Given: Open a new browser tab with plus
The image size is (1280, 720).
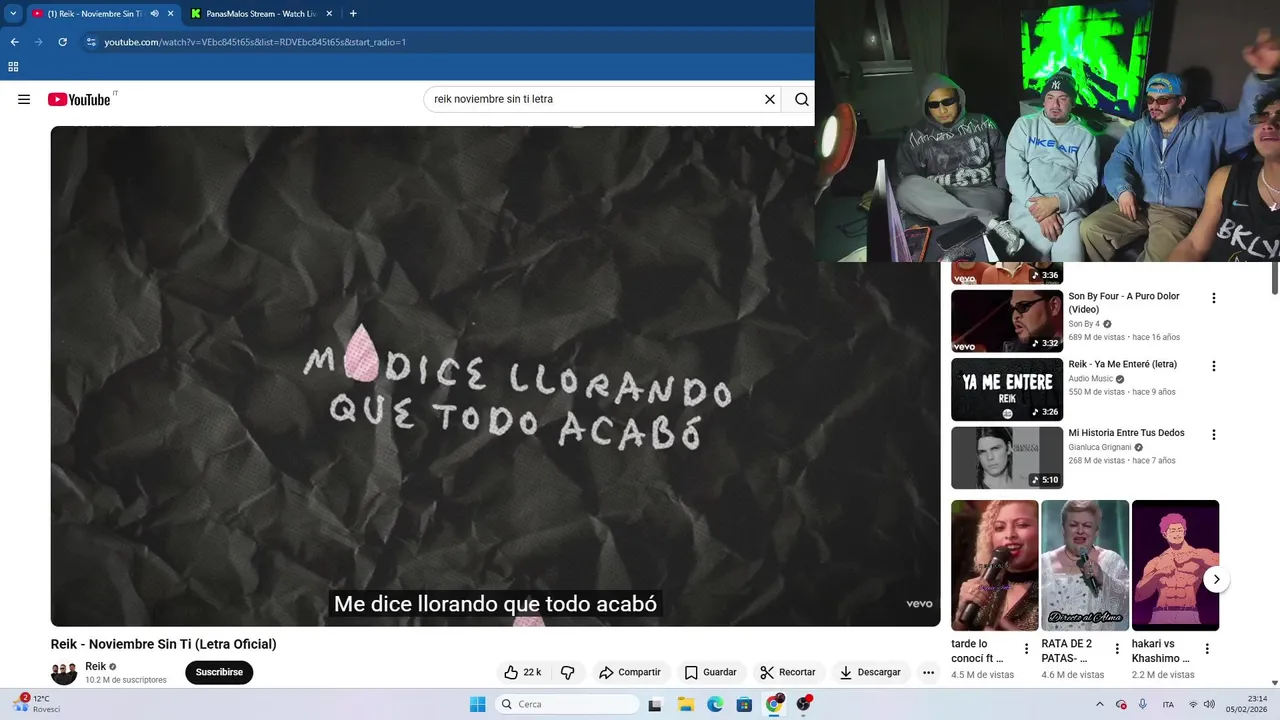Looking at the screenshot, I should click(353, 14).
